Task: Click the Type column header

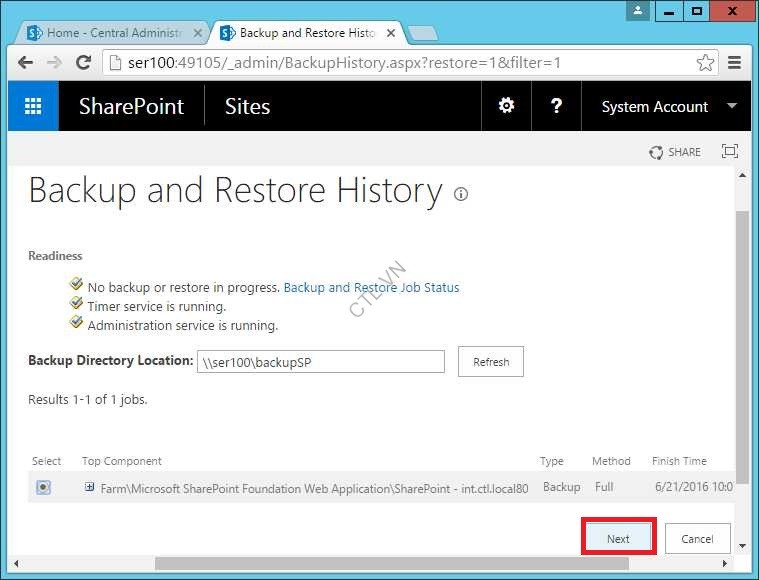Action: (552, 461)
